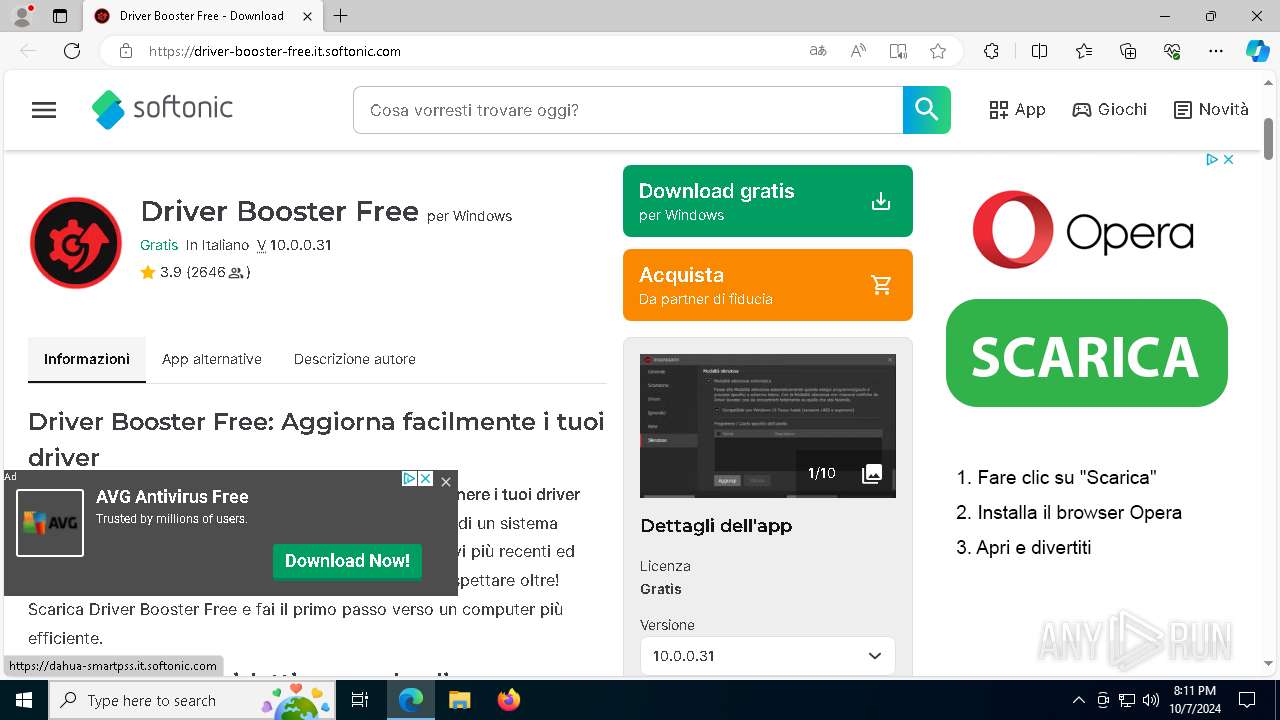Screen dimensions: 1280x720
Task: Close the AVG Antivirus ad popup
Action: click(x=446, y=481)
